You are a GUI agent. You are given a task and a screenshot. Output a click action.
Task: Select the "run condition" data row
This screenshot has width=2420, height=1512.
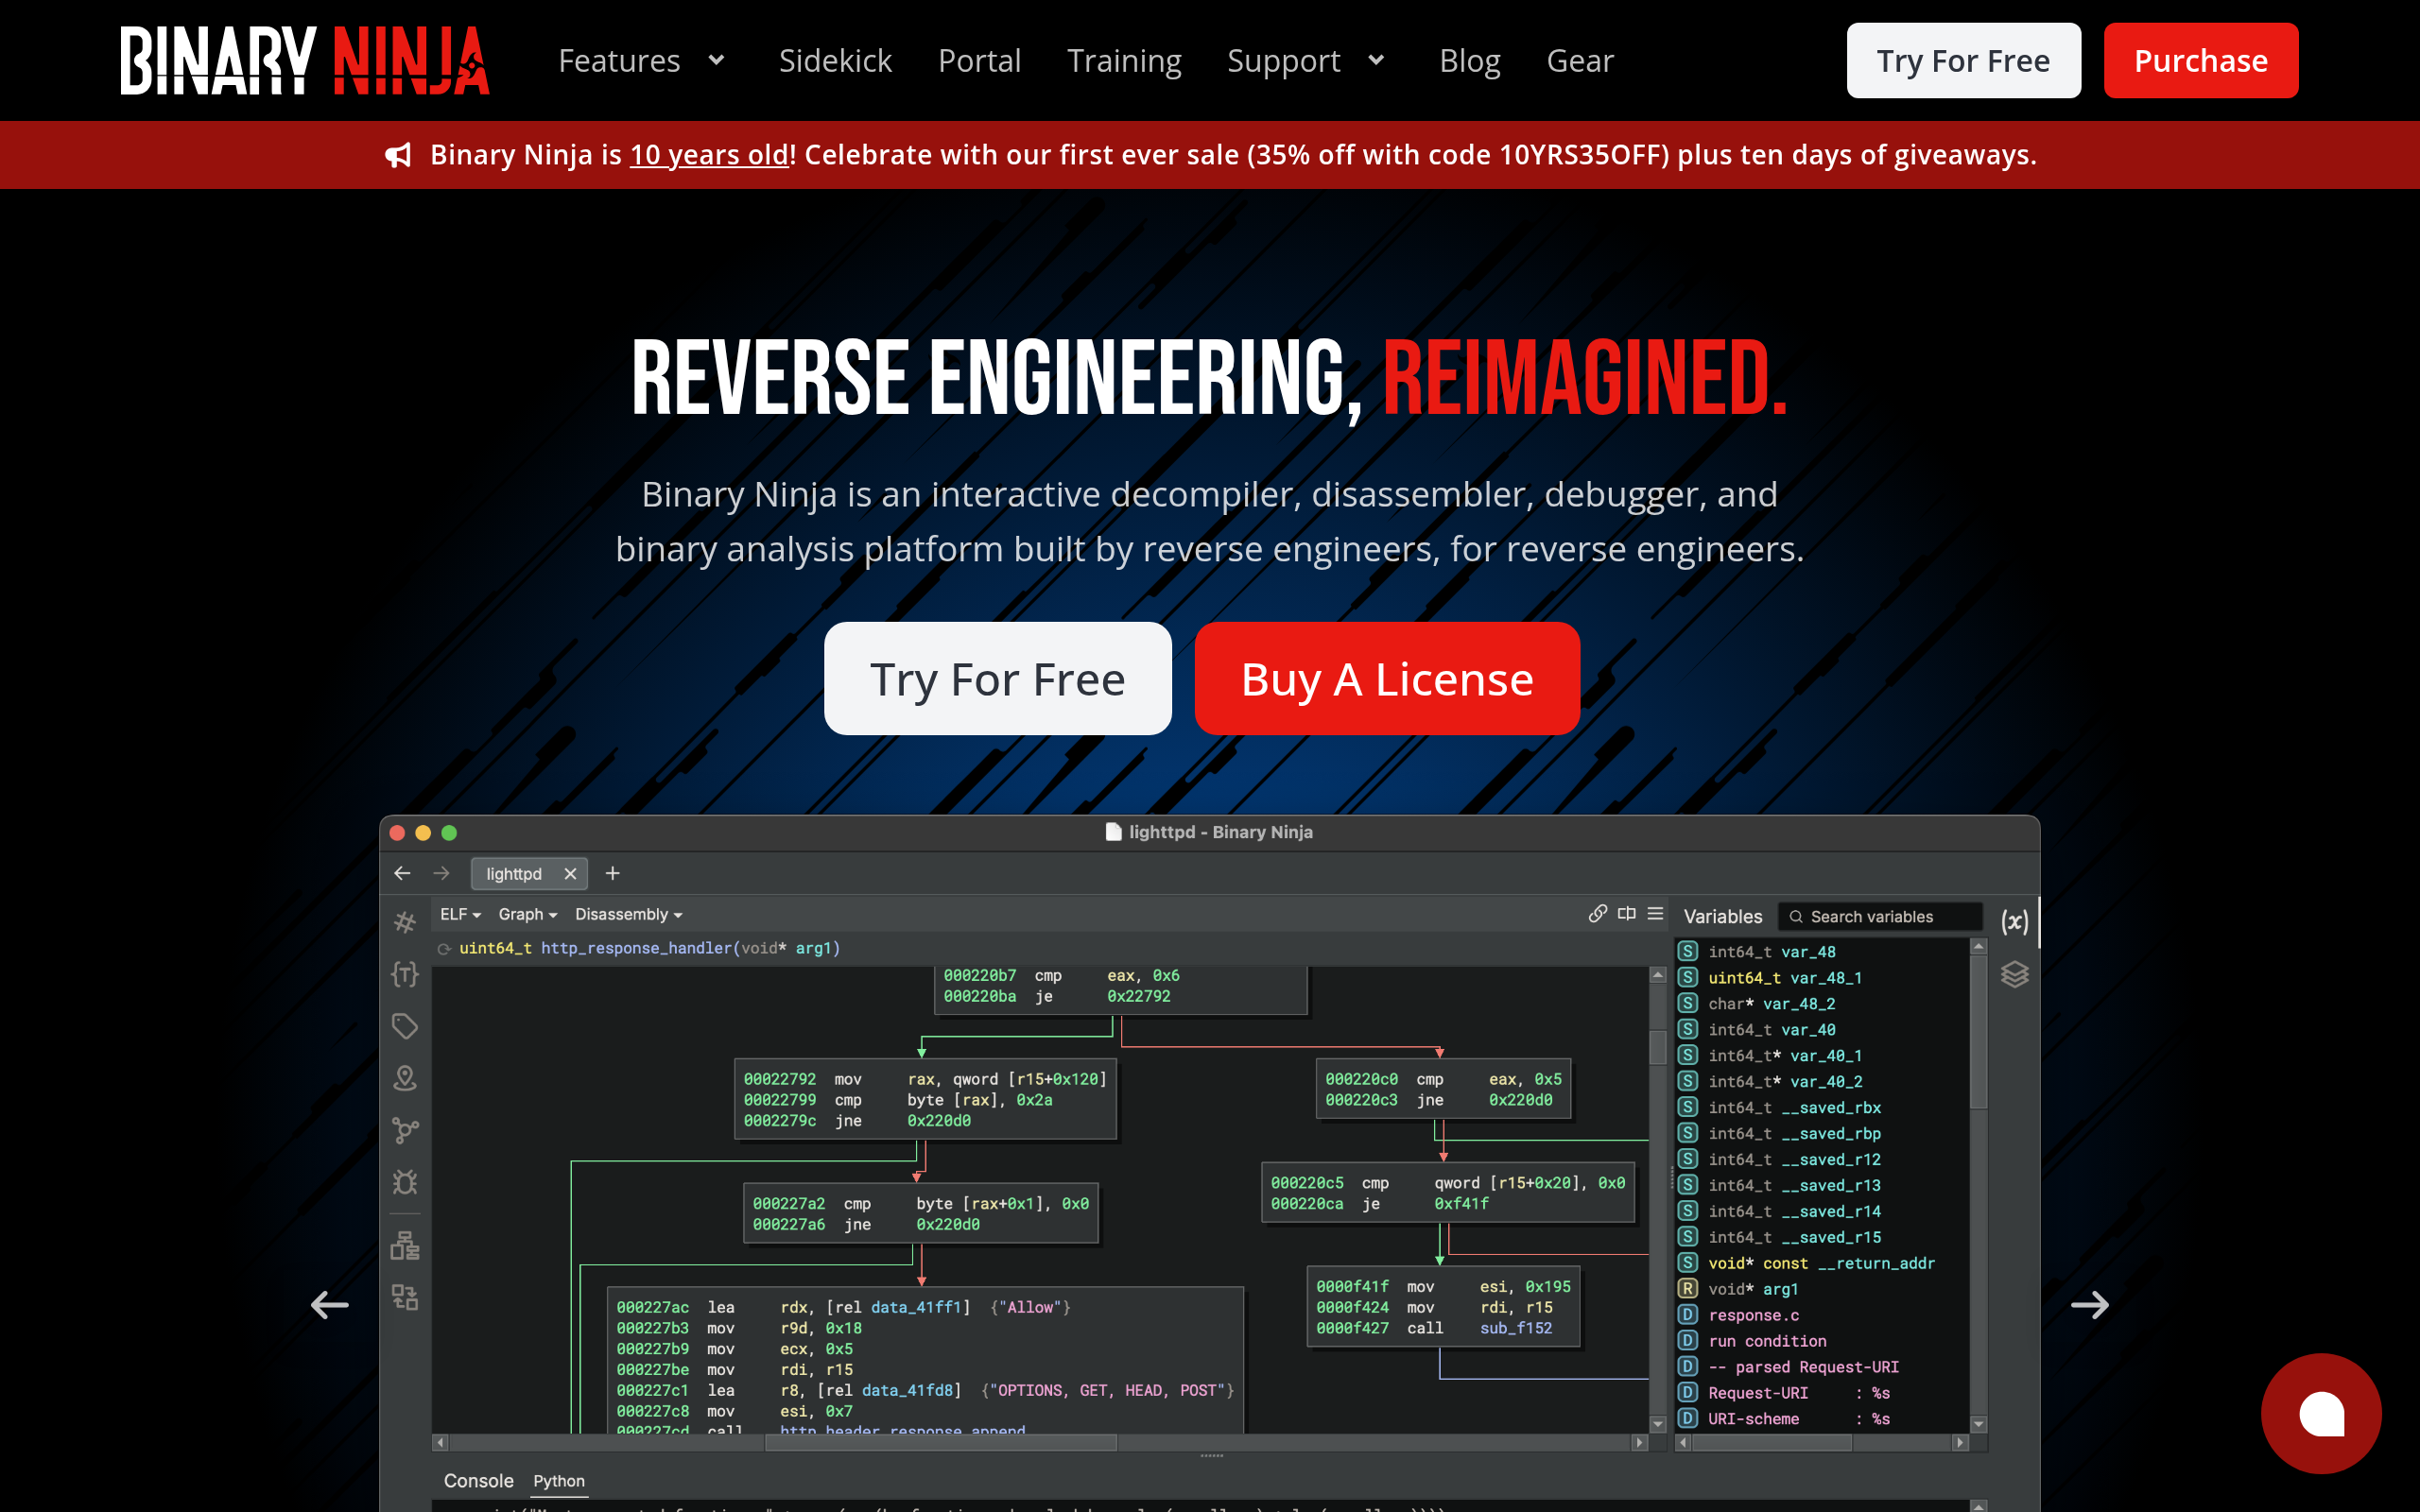(x=1822, y=1341)
